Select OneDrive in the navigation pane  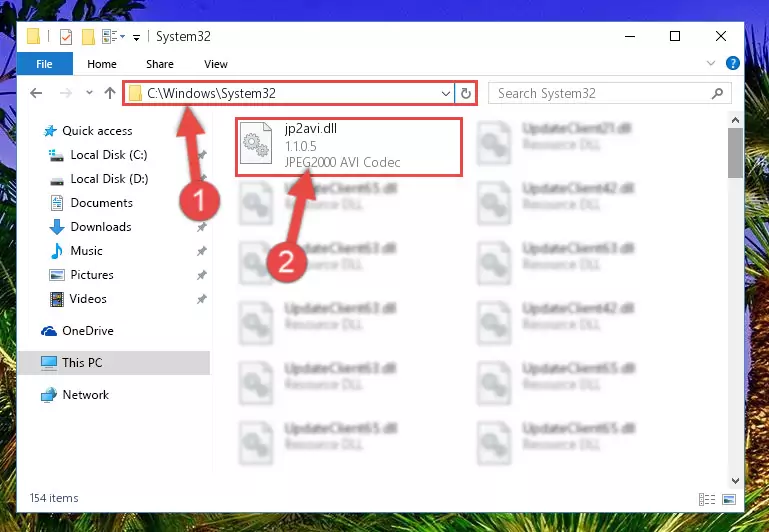[88, 331]
